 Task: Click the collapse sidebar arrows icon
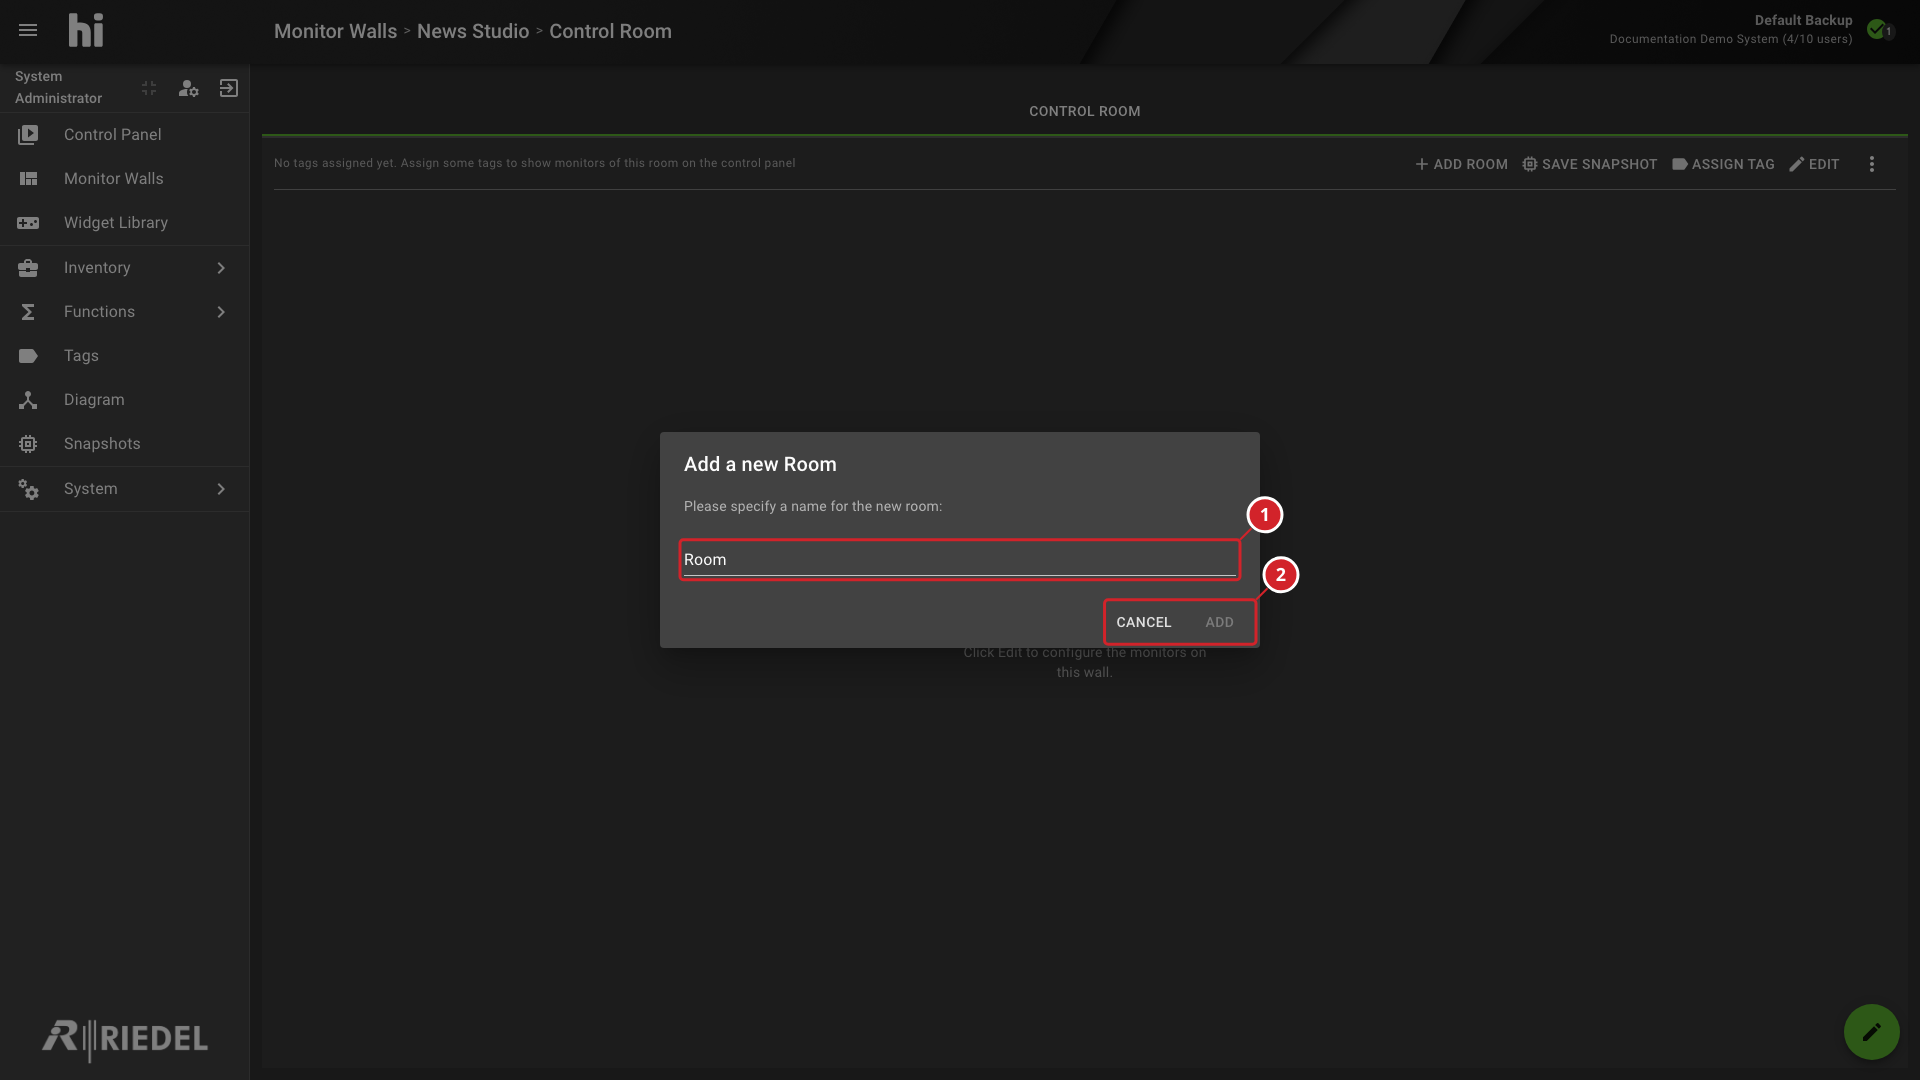pyautogui.click(x=149, y=88)
